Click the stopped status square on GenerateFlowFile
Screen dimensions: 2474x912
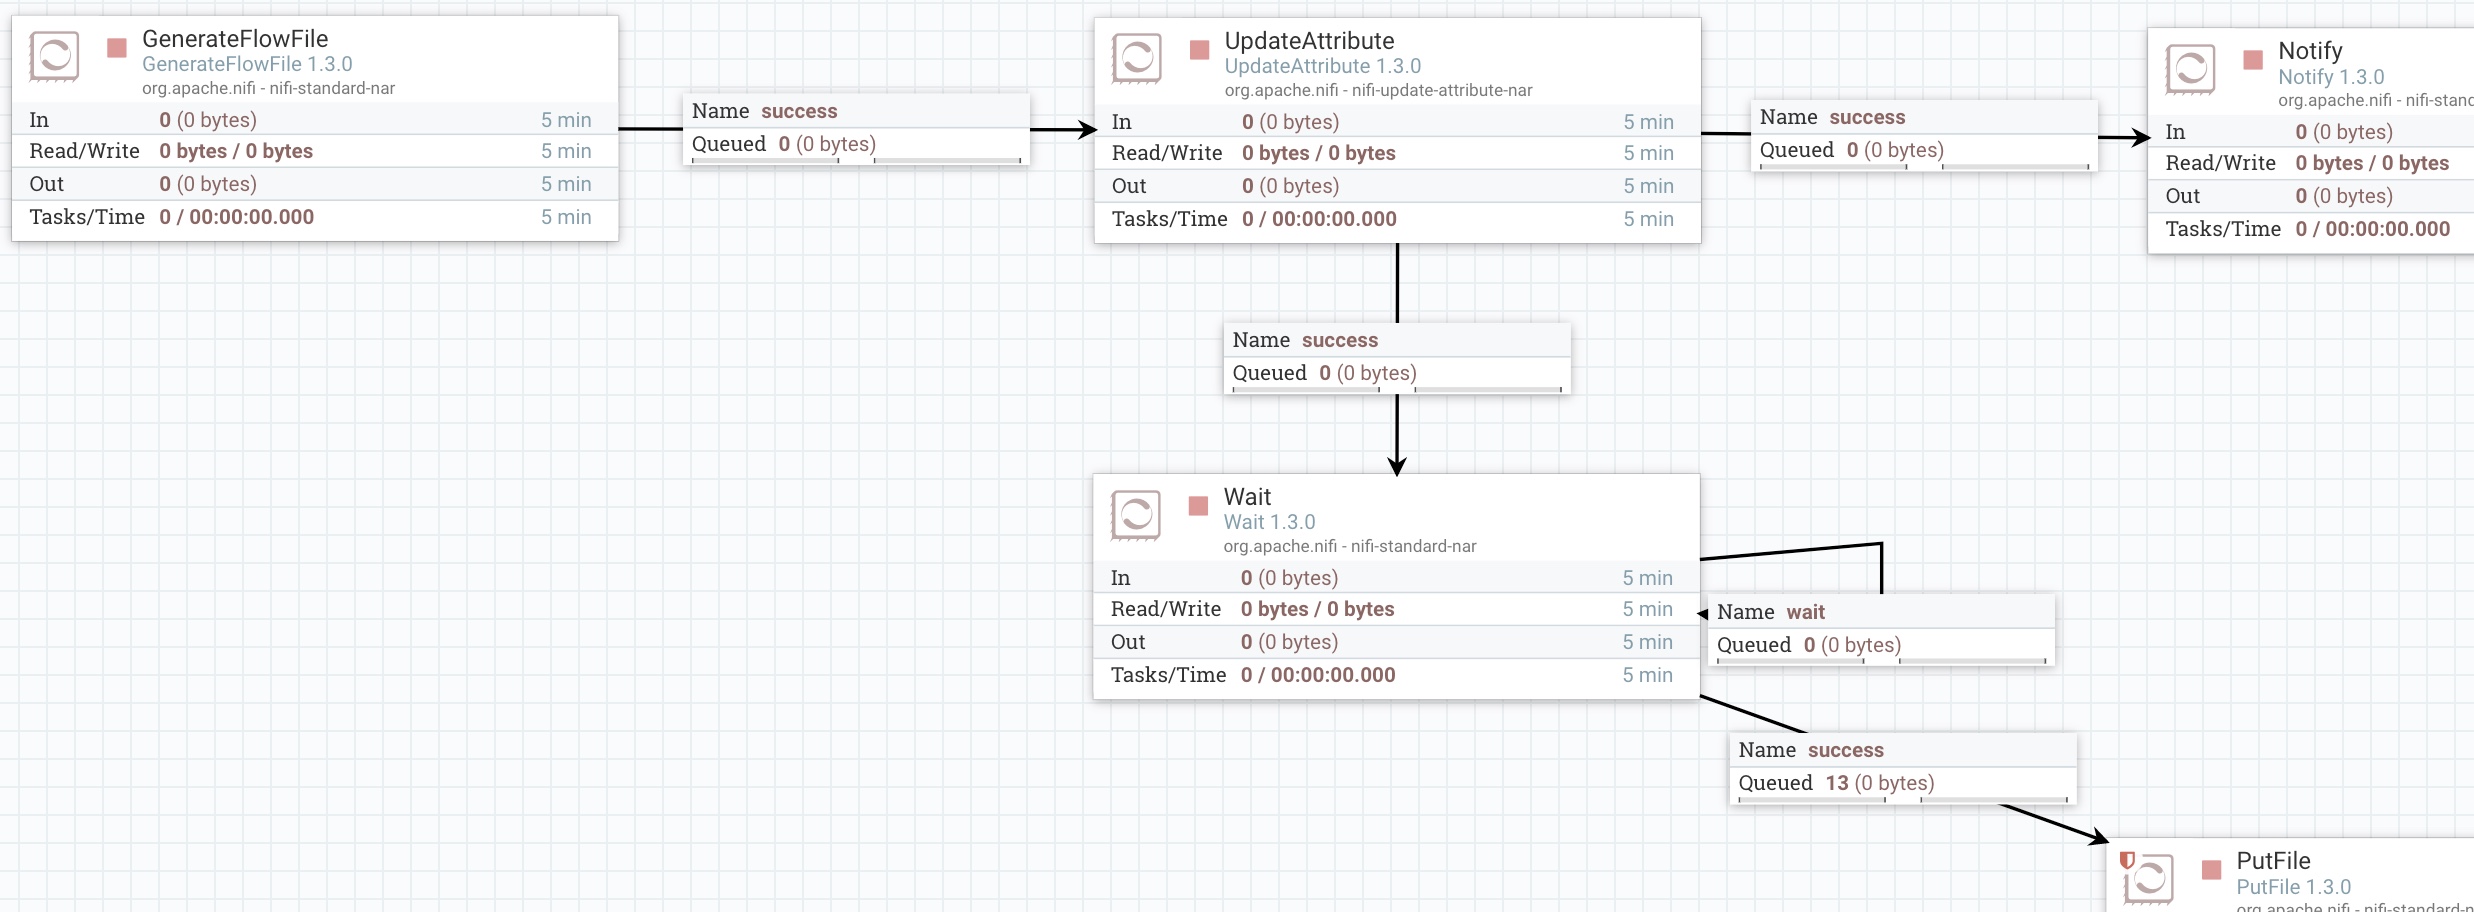(116, 45)
